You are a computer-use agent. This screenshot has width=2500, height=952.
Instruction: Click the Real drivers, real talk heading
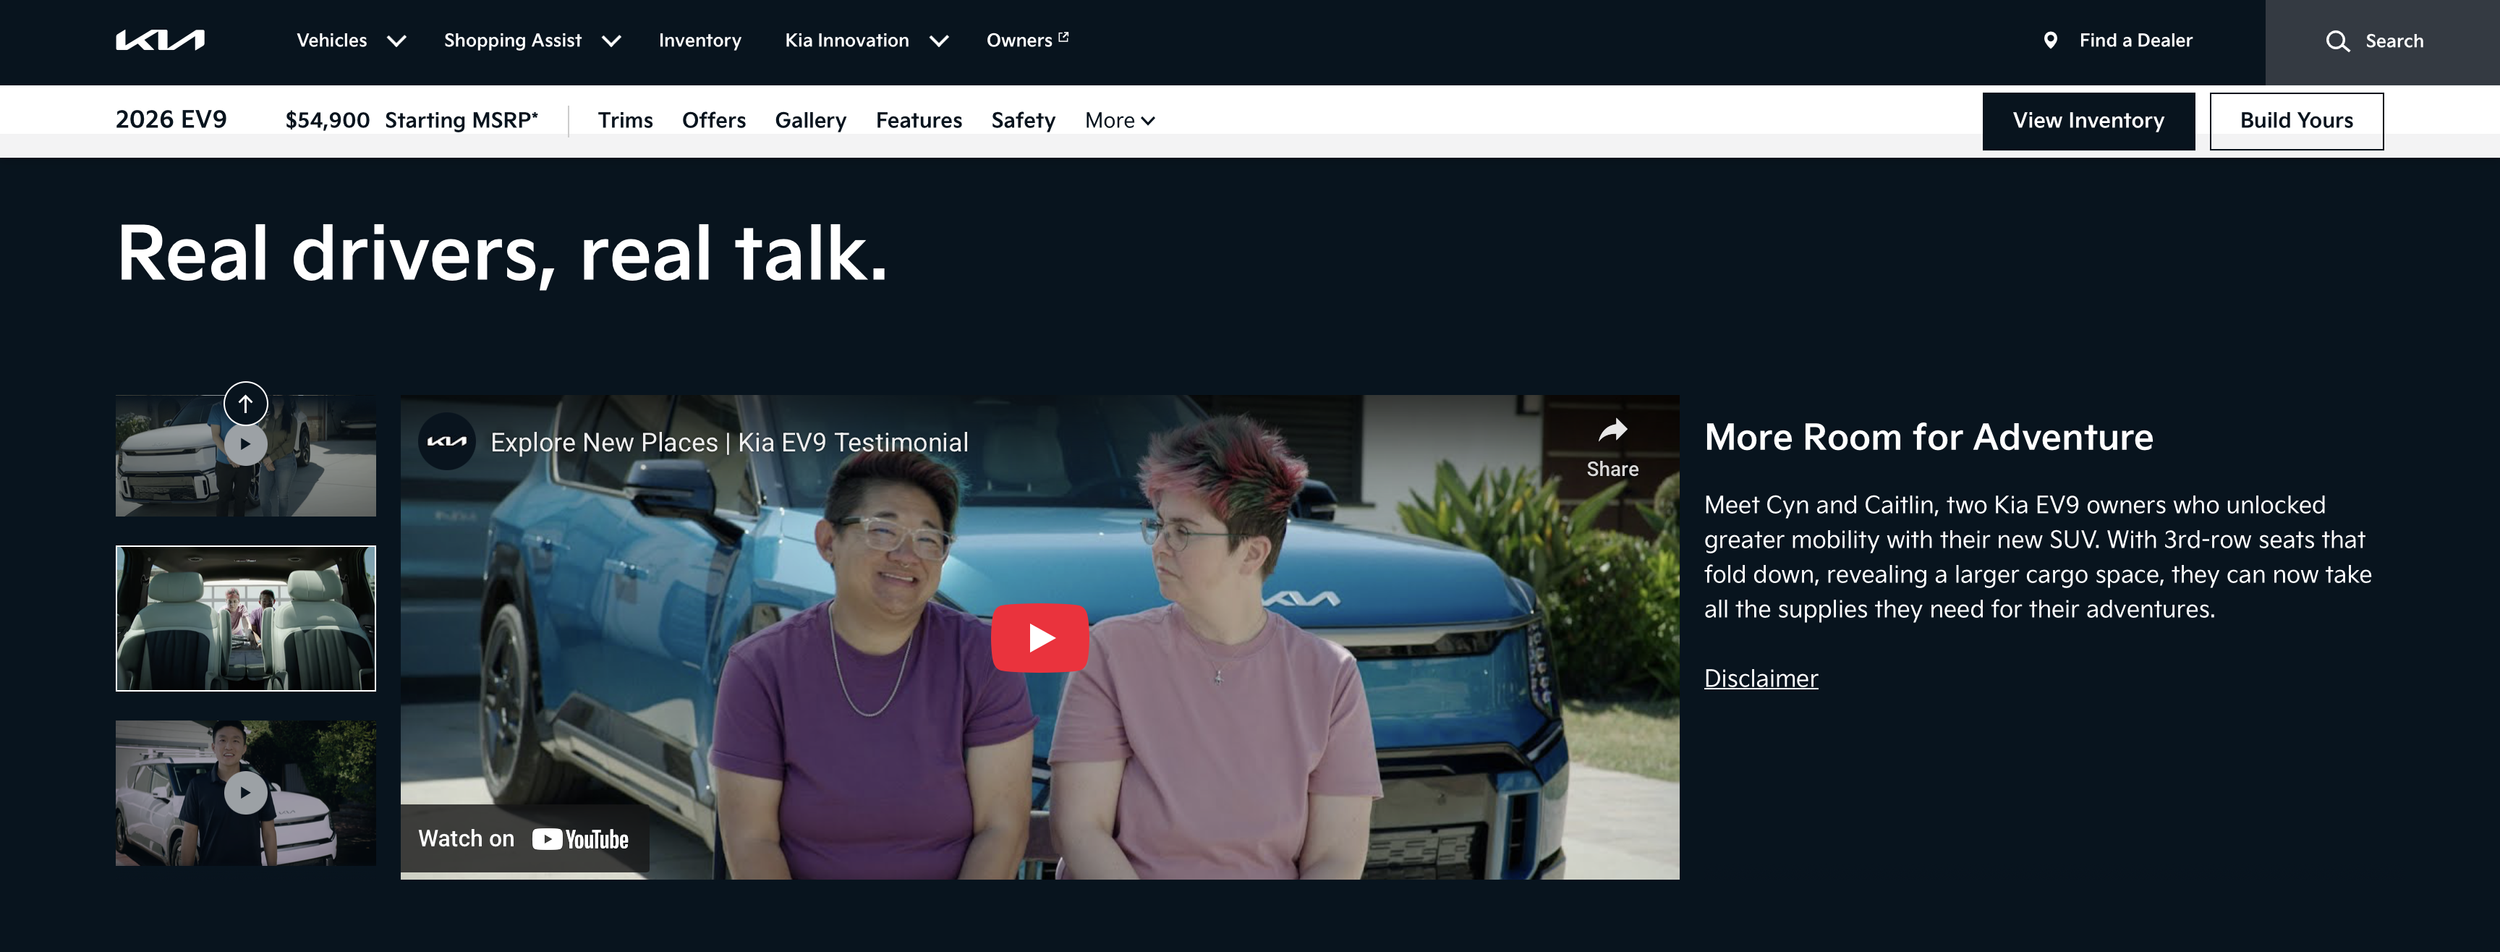click(502, 254)
